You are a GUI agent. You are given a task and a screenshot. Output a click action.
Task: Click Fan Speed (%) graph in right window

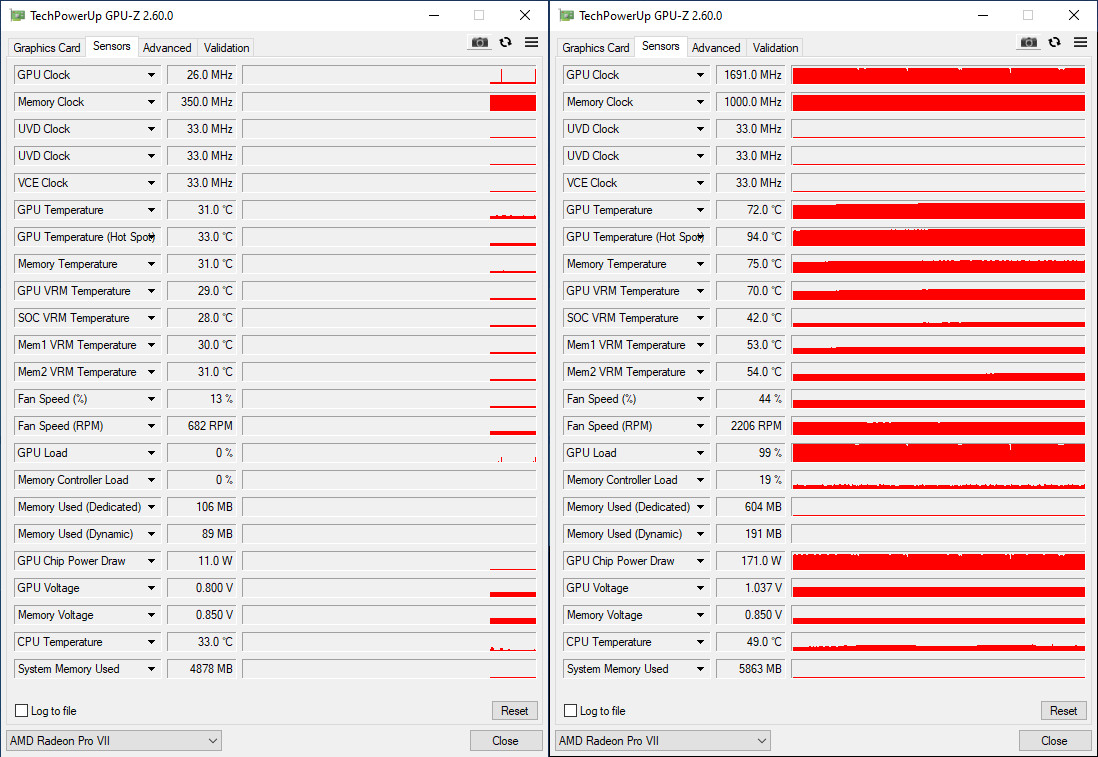coord(938,399)
